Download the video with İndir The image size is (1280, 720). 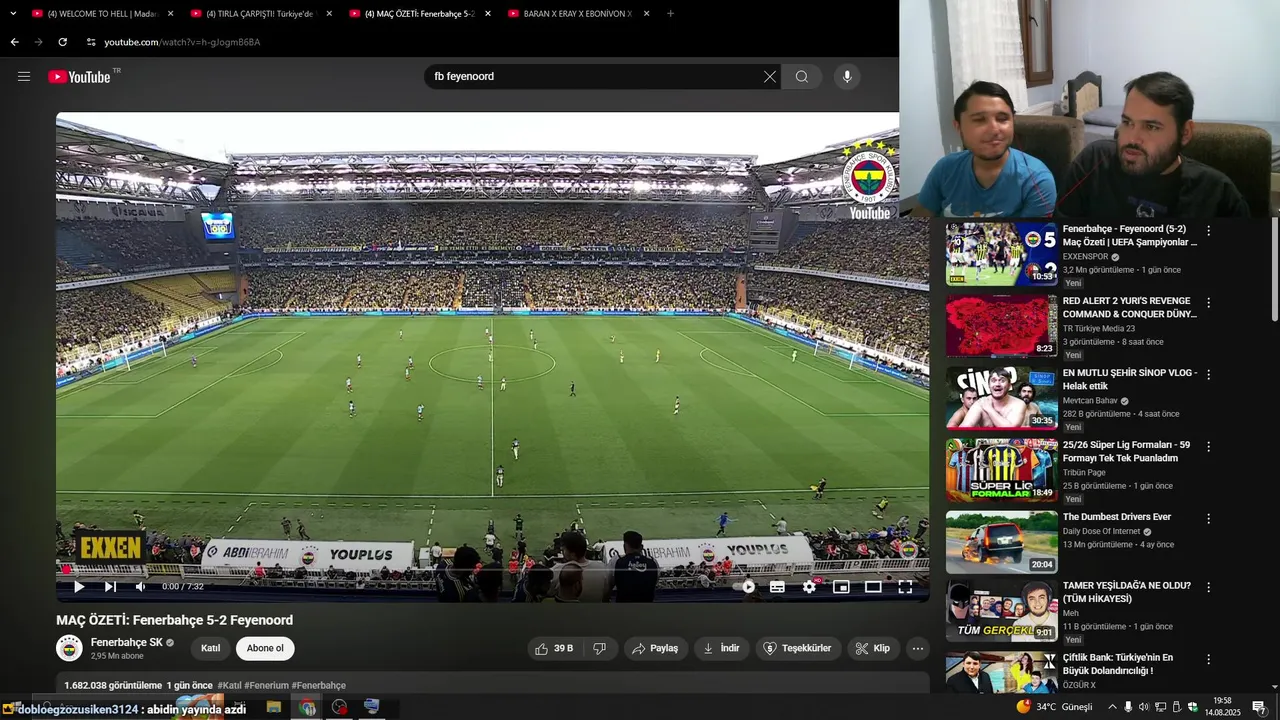tap(721, 648)
